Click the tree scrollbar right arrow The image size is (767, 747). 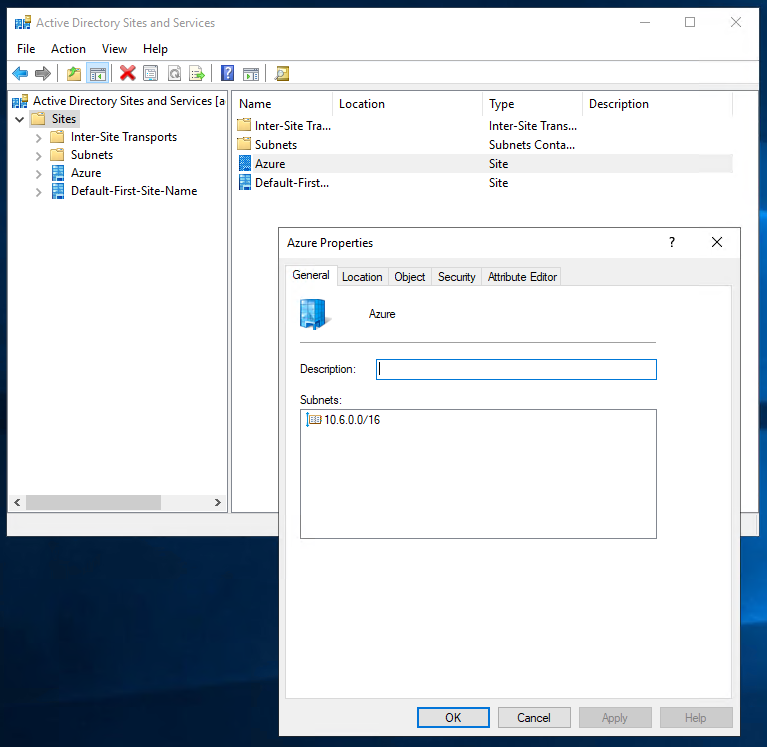pyautogui.click(x=218, y=502)
